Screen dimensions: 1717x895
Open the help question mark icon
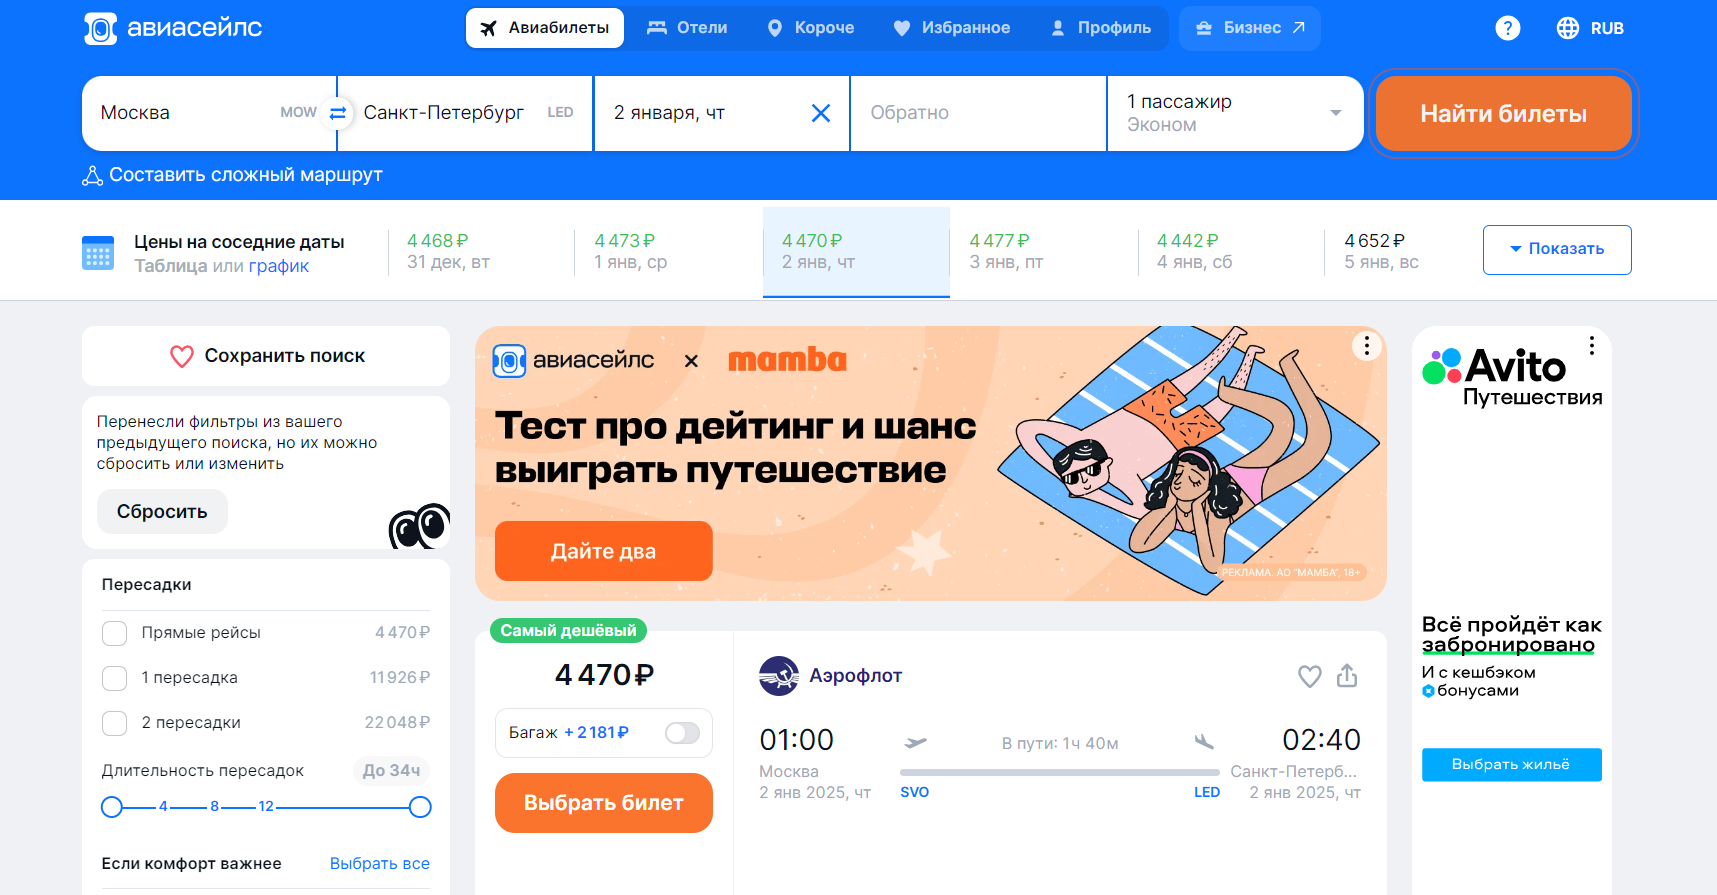(1508, 28)
